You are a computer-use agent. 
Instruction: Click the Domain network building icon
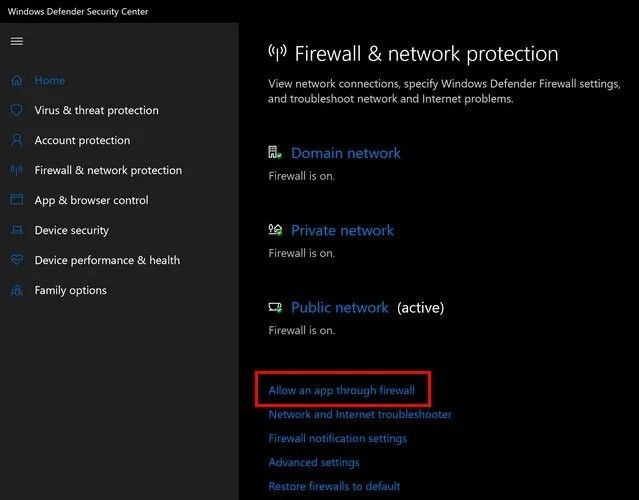(x=275, y=152)
